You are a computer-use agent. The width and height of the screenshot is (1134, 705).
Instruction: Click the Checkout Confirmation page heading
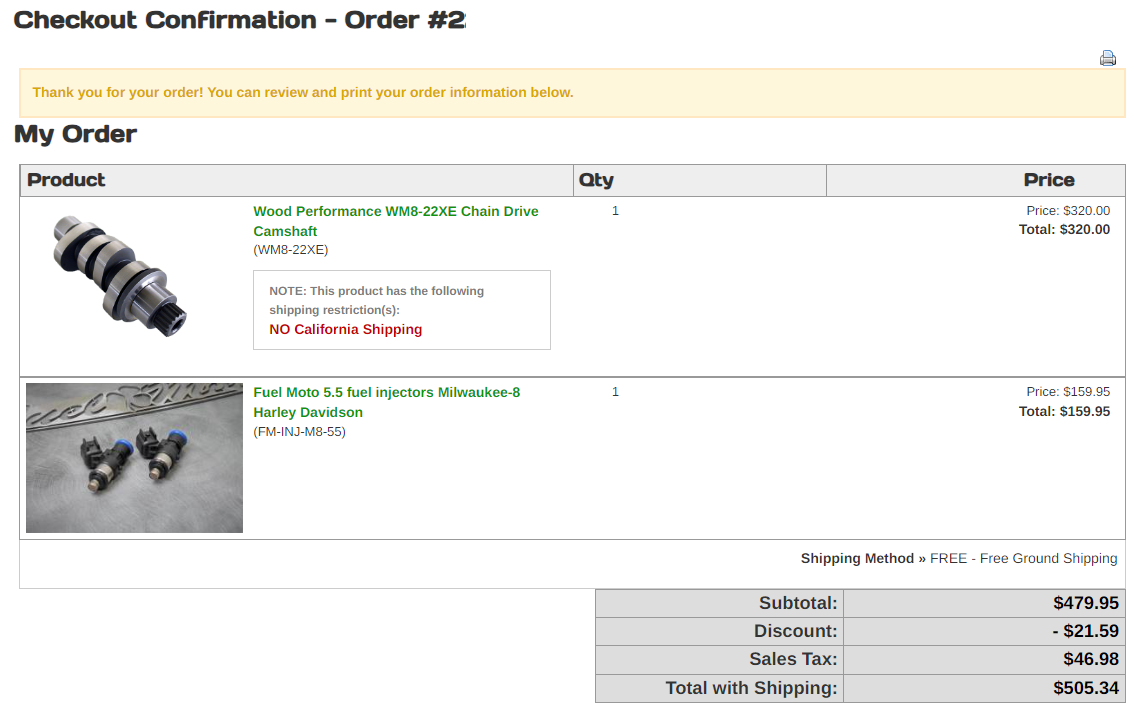(239, 20)
